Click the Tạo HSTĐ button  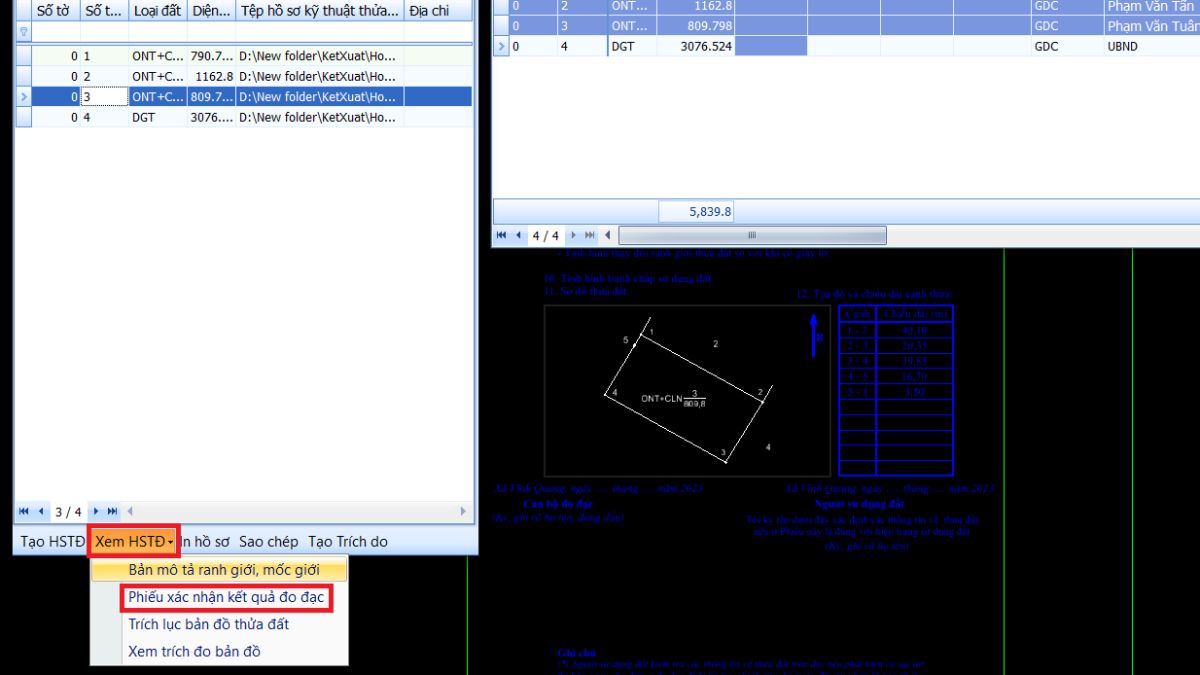click(x=52, y=541)
